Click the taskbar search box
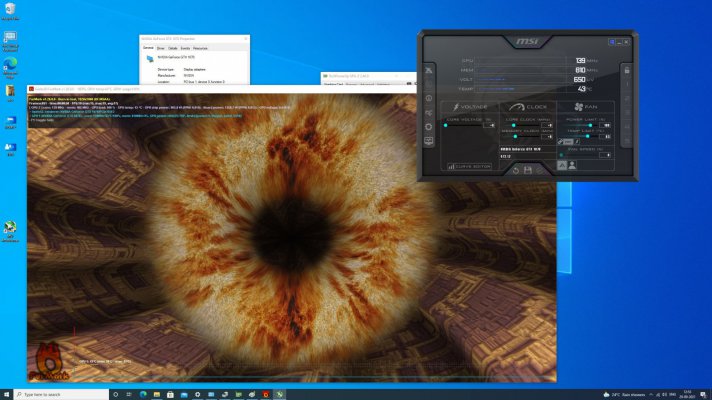Viewport: 712px width, 400px height. coord(61,395)
